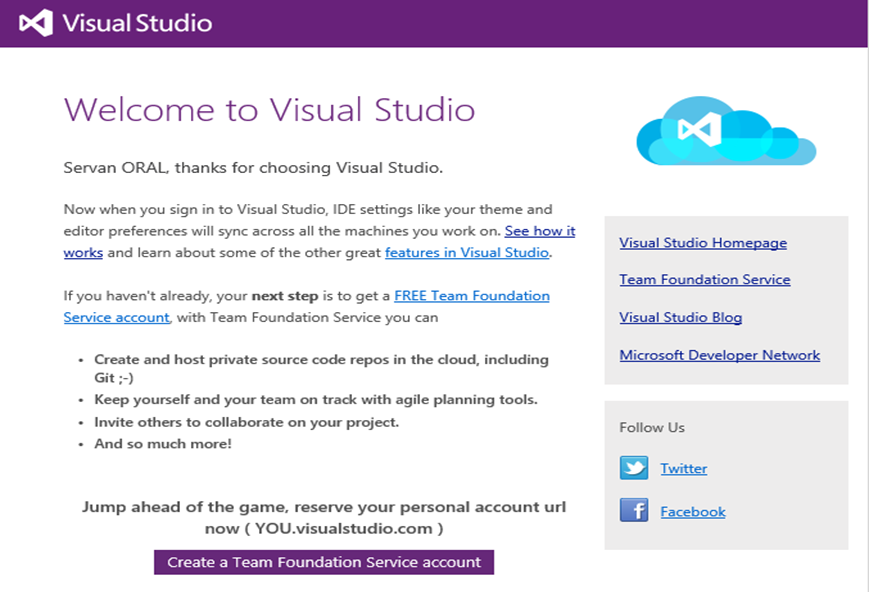Image resolution: width=869 pixels, height=592 pixels.
Task: Click the "And so much more!" bullet
Action: (x=163, y=444)
